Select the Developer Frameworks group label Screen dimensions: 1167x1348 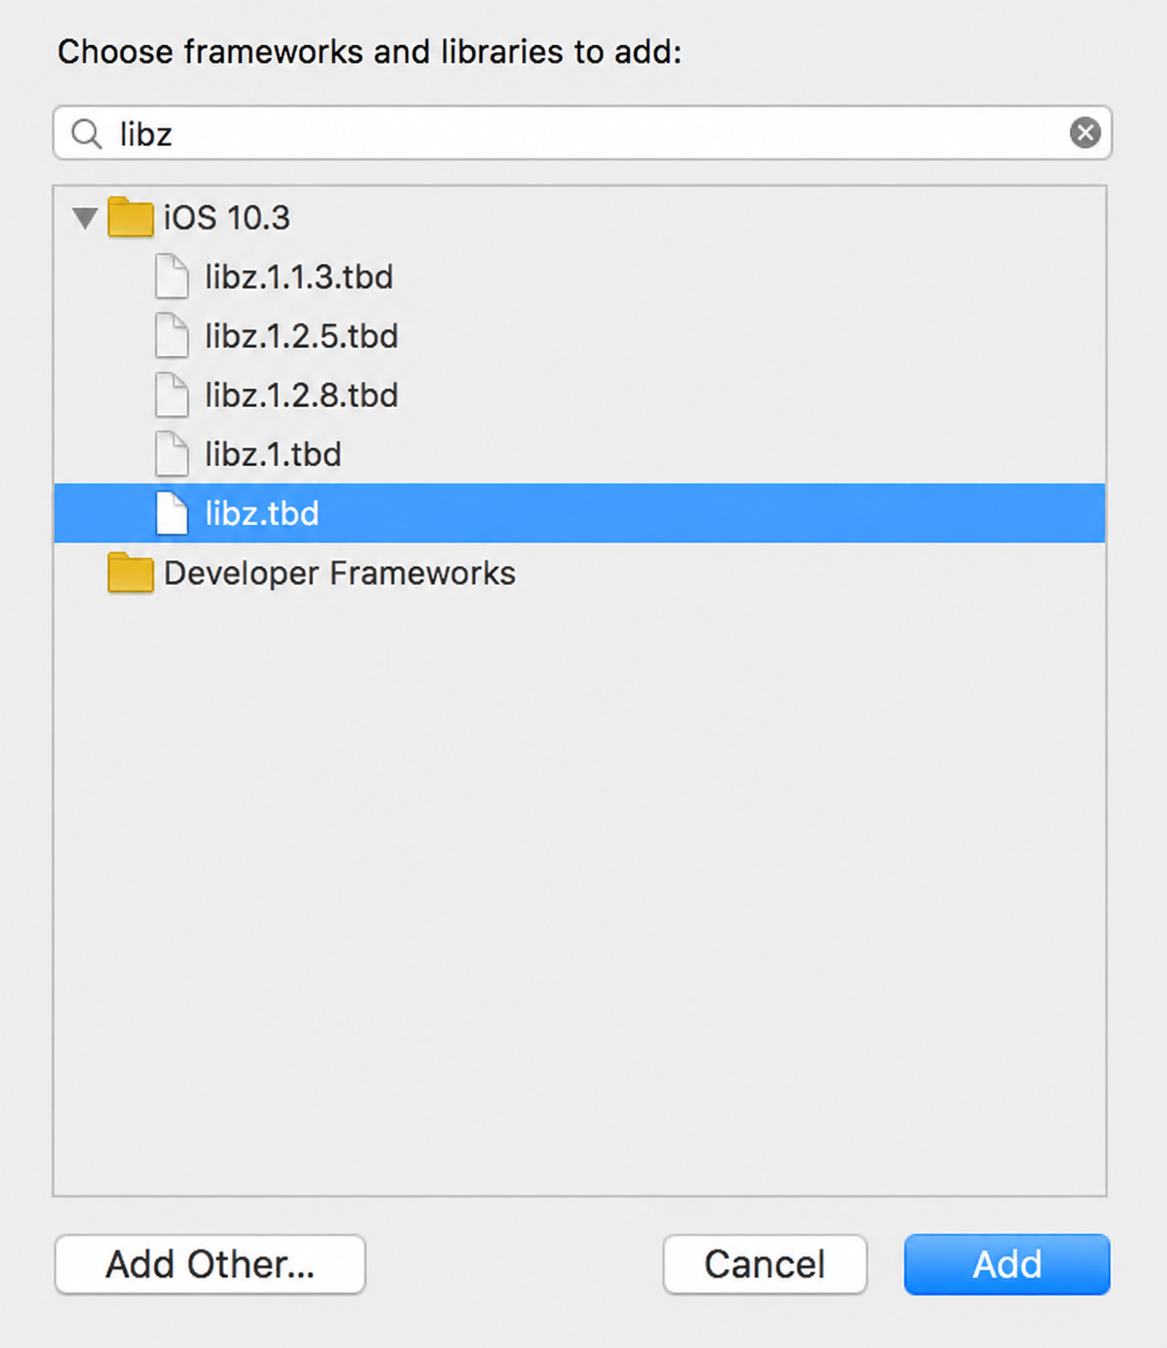pos(339,573)
